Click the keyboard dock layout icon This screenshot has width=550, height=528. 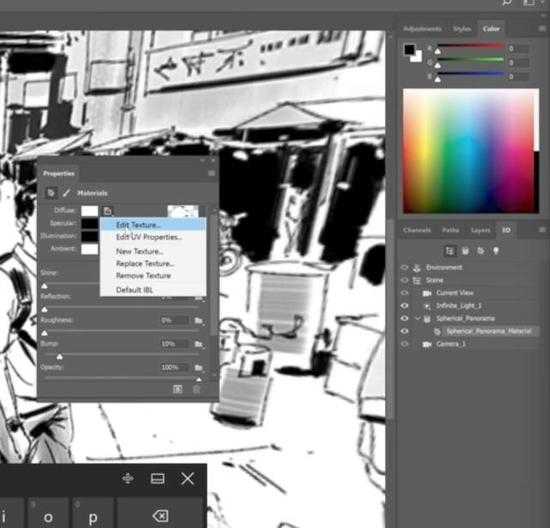[x=157, y=479]
